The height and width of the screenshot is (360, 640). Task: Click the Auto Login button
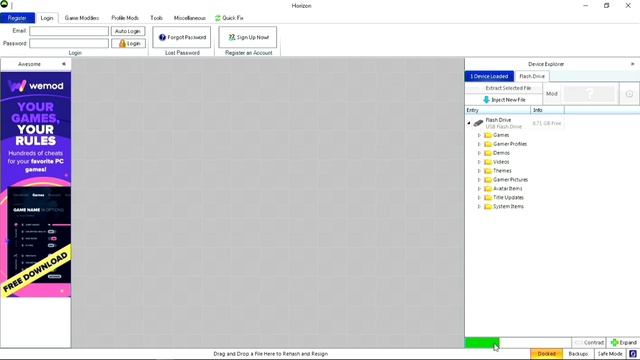point(128,31)
